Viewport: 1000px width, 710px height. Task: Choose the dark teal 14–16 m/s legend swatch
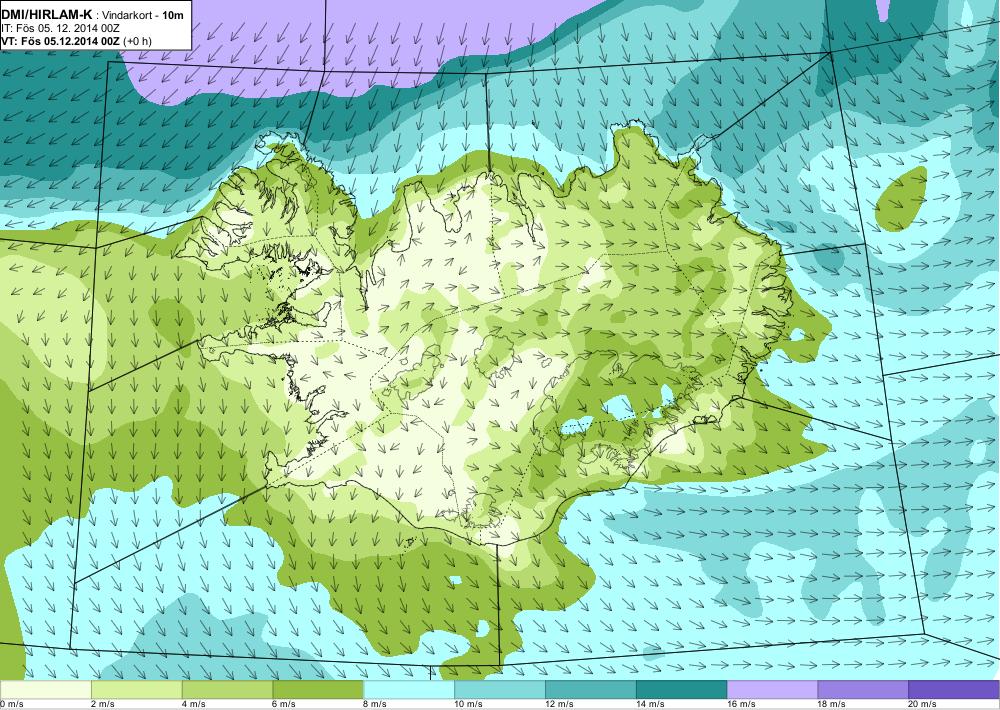click(x=682, y=690)
